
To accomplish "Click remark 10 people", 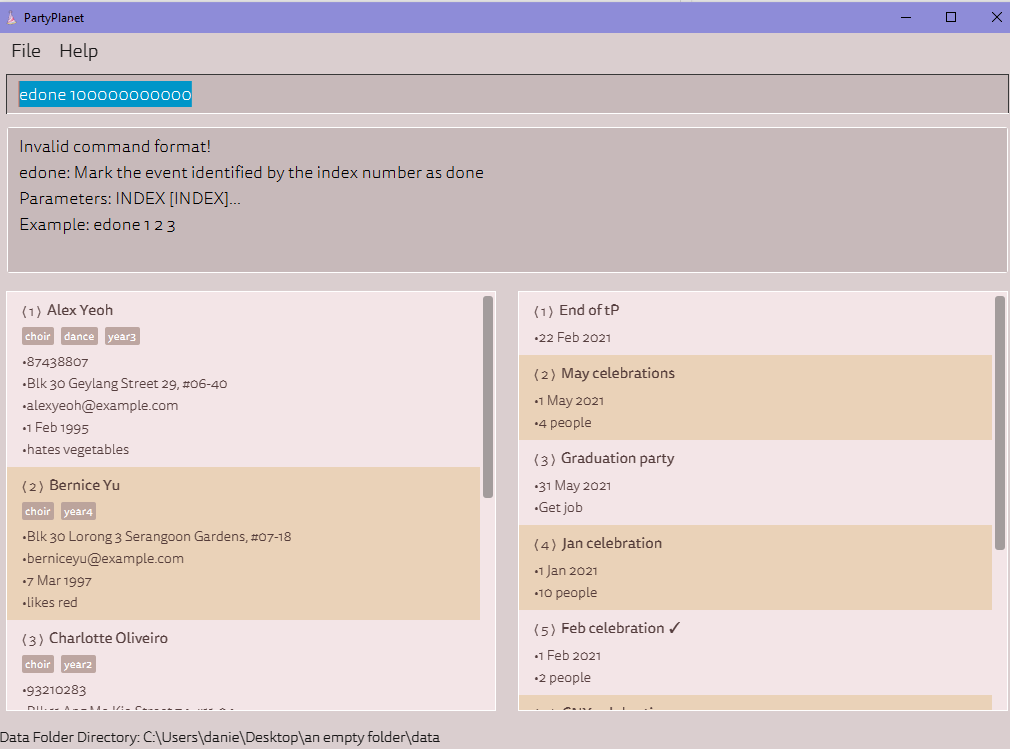I will coord(567,593).
